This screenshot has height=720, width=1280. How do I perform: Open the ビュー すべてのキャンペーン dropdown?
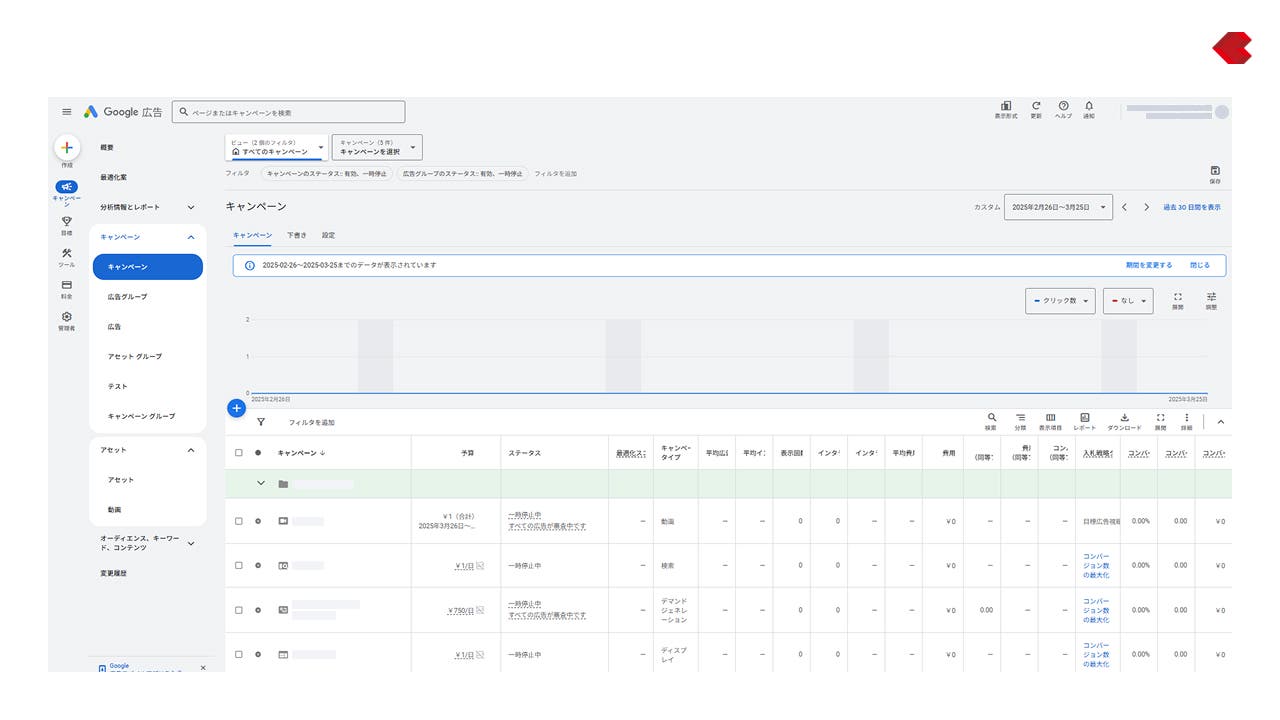click(x=277, y=147)
